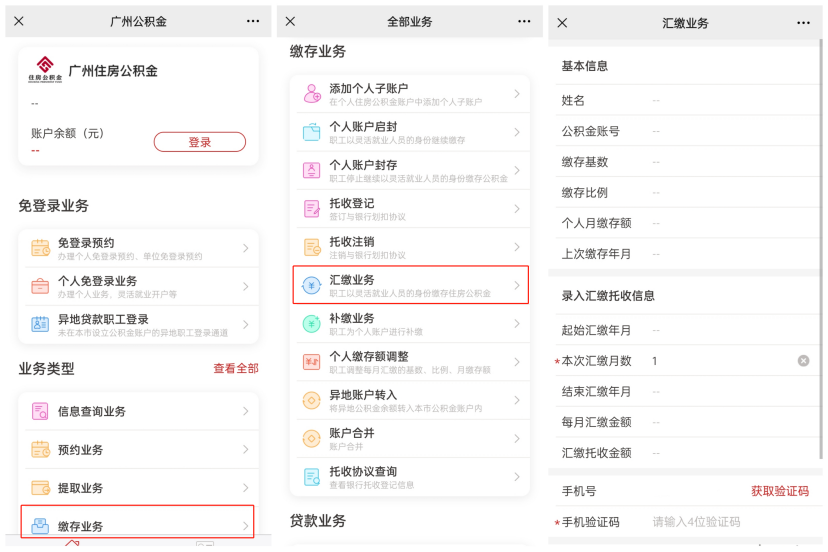Tap the 异地贷款职工登录 ID card icon
The height and width of the screenshot is (552, 828).
(40, 324)
